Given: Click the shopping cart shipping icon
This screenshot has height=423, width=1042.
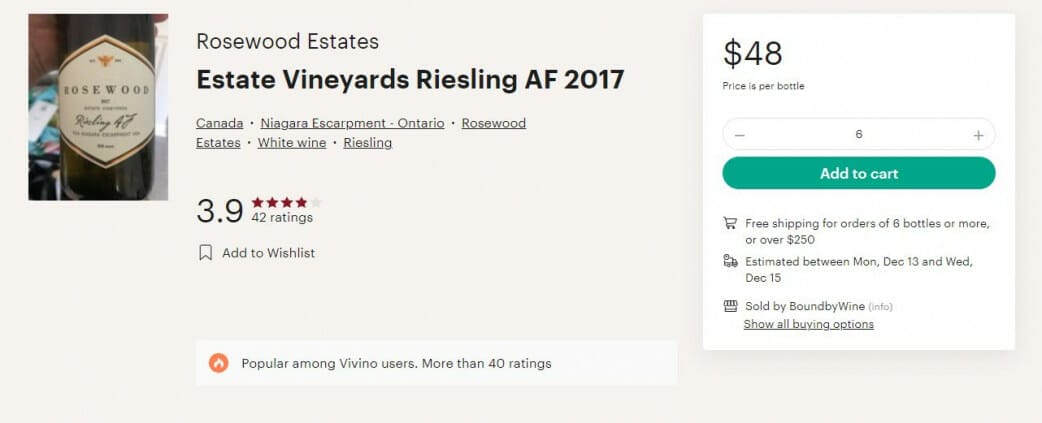Looking at the screenshot, I should point(730,223).
